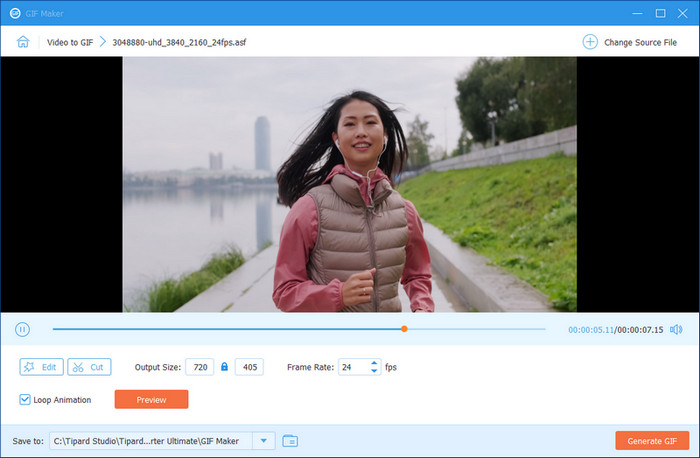
Task: Expand the Save to path dropdown
Action: point(263,440)
